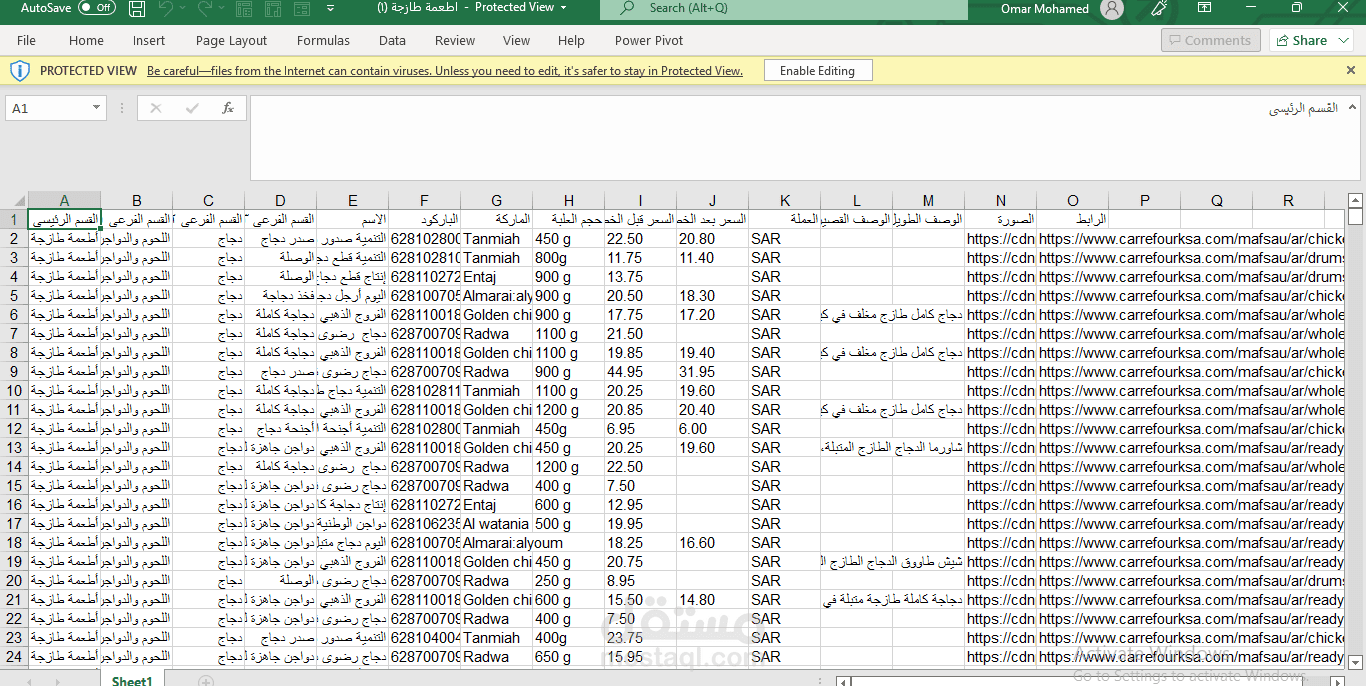Open the Name Box dropdown arrow
Viewport: 1366px width, 686px height.
coord(97,108)
